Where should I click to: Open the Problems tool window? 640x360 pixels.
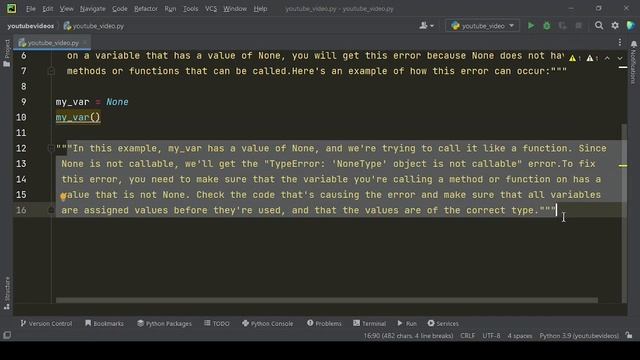324,323
